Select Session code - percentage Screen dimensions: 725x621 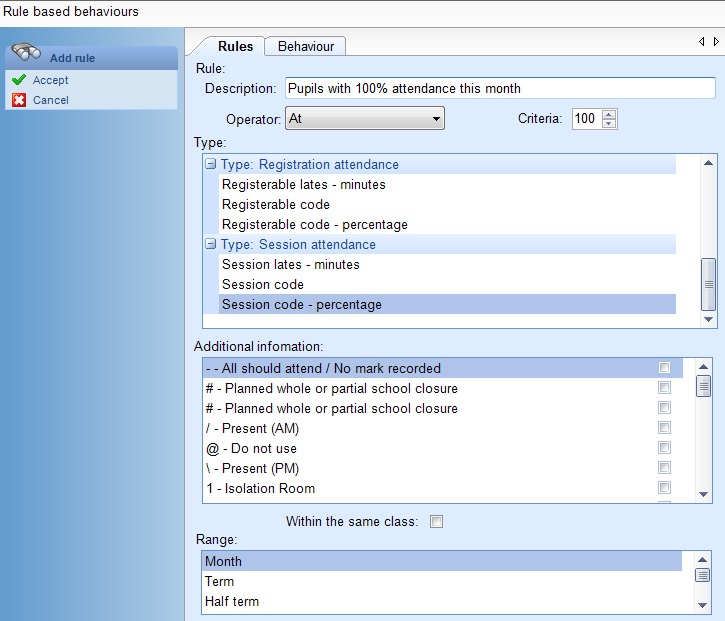click(x=447, y=304)
